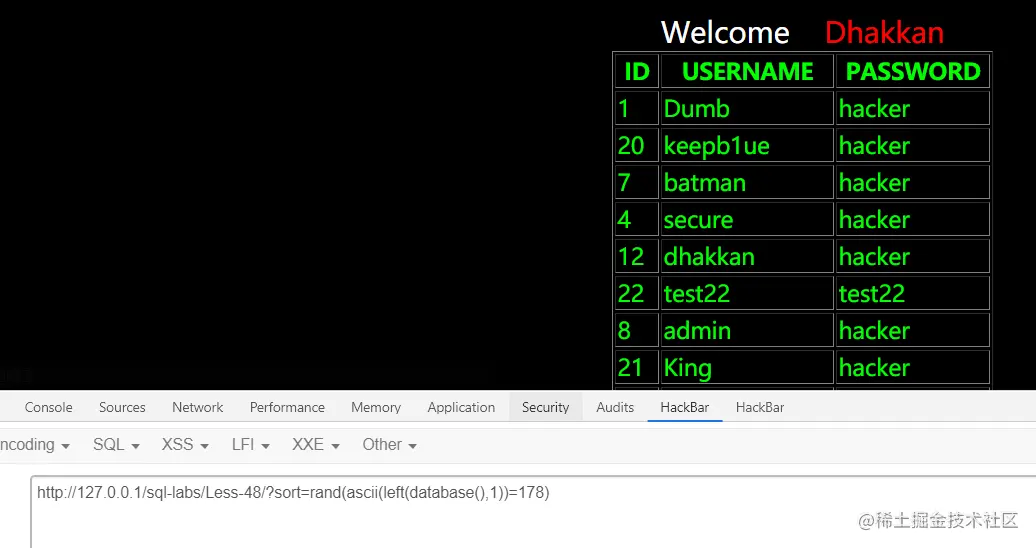
Task: Click the ID cell '12'
Action: coord(637,256)
